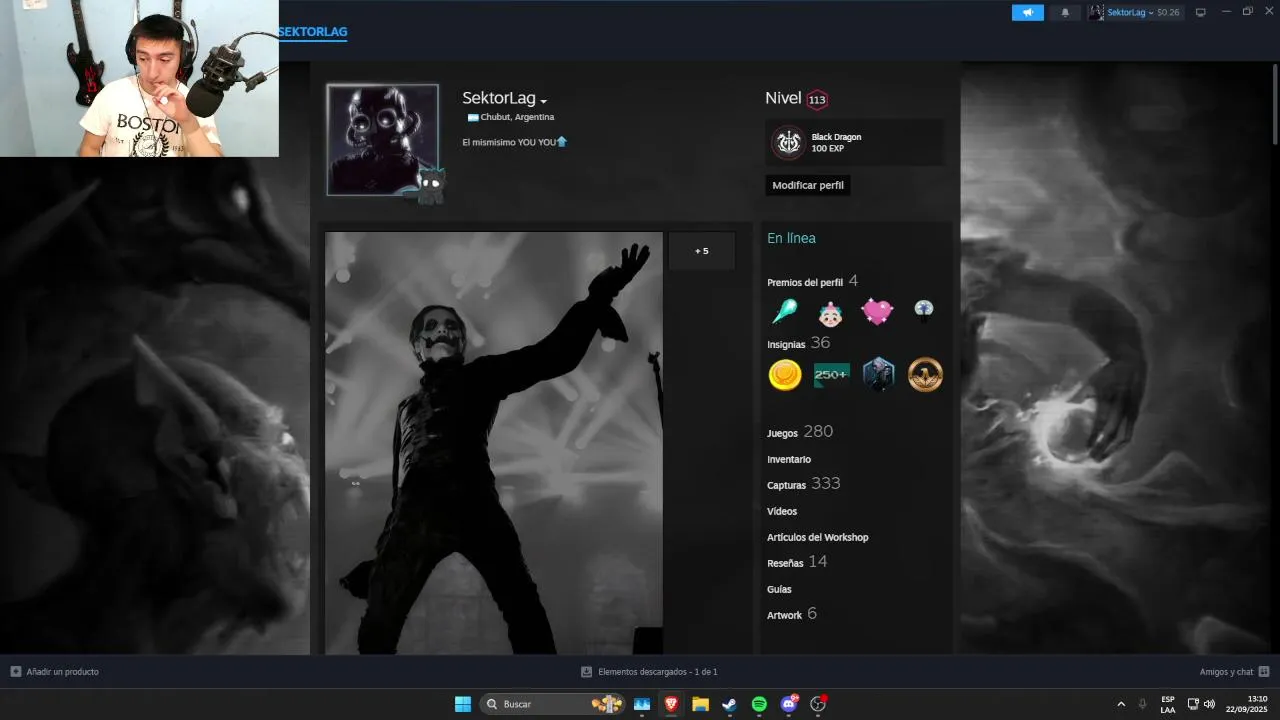Click the En línea status text
Image resolution: width=1280 pixels, height=720 pixels.
[x=791, y=238]
